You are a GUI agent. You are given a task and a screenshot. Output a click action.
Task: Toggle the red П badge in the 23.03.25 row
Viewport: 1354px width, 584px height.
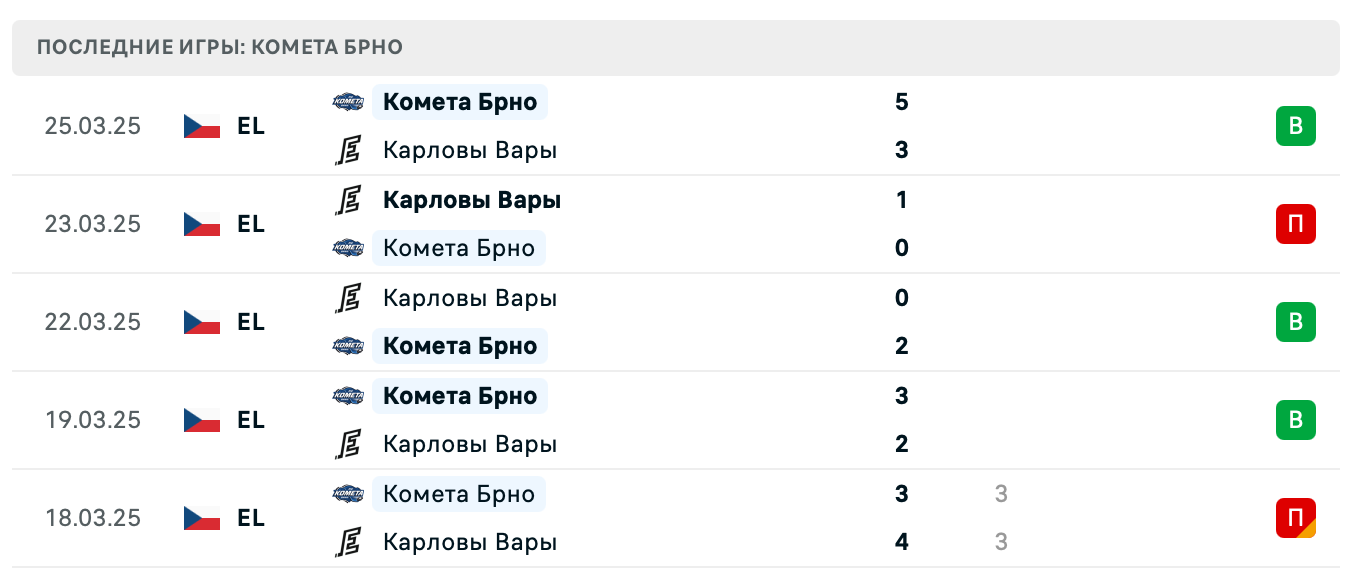[x=1296, y=224]
